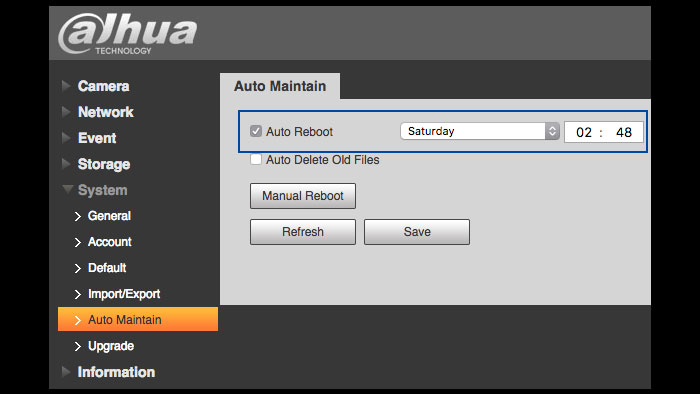The width and height of the screenshot is (700, 394).
Task: Open the General settings page
Action: pos(109,216)
